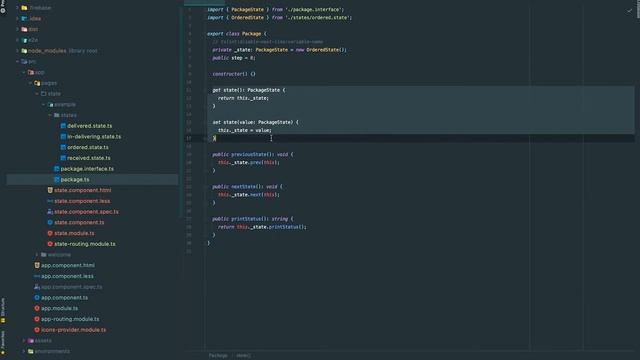This screenshot has height=360, width=640.
Task: Expand the dist folder
Action: pyautogui.click(x=17, y=29)
